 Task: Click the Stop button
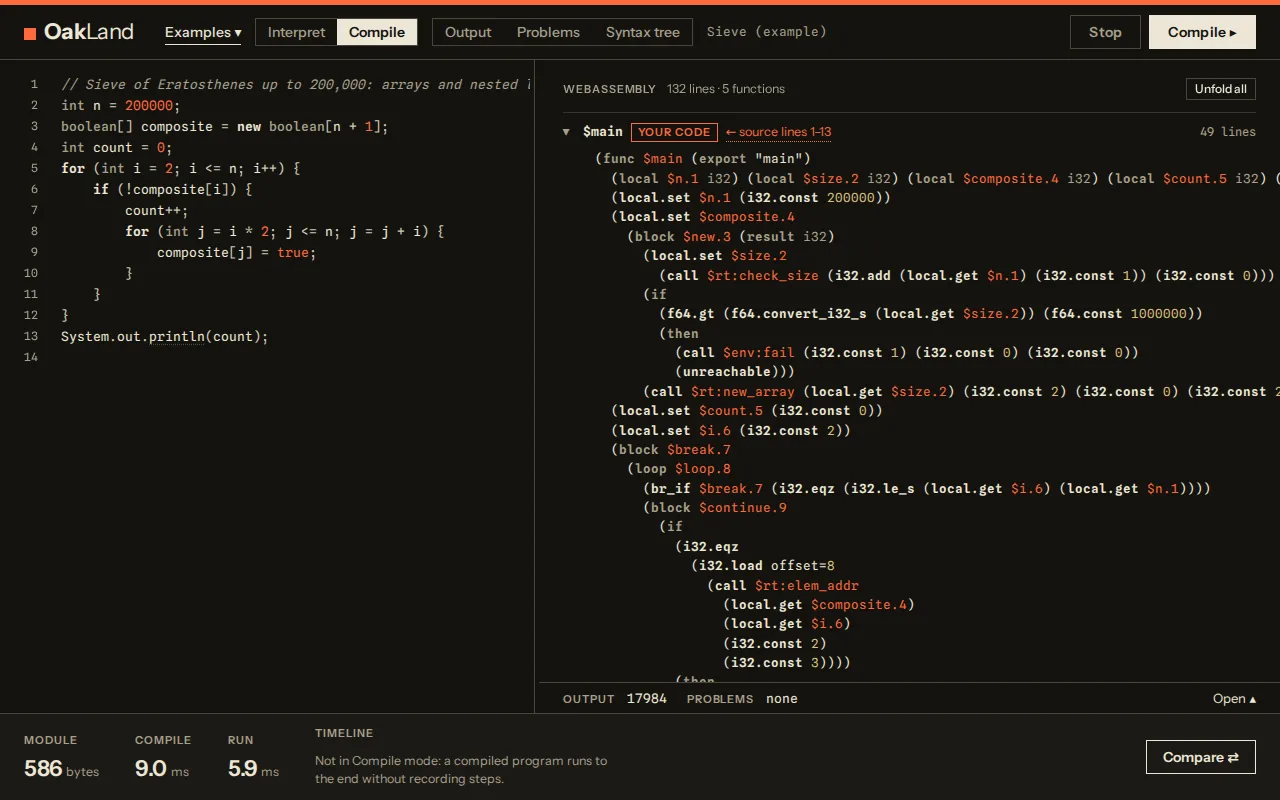click(1105, 32)
